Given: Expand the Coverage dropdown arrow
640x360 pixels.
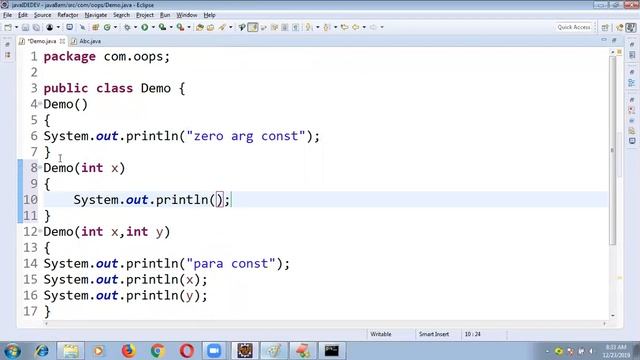Looking at the screenshot, I should coord(171,27).
